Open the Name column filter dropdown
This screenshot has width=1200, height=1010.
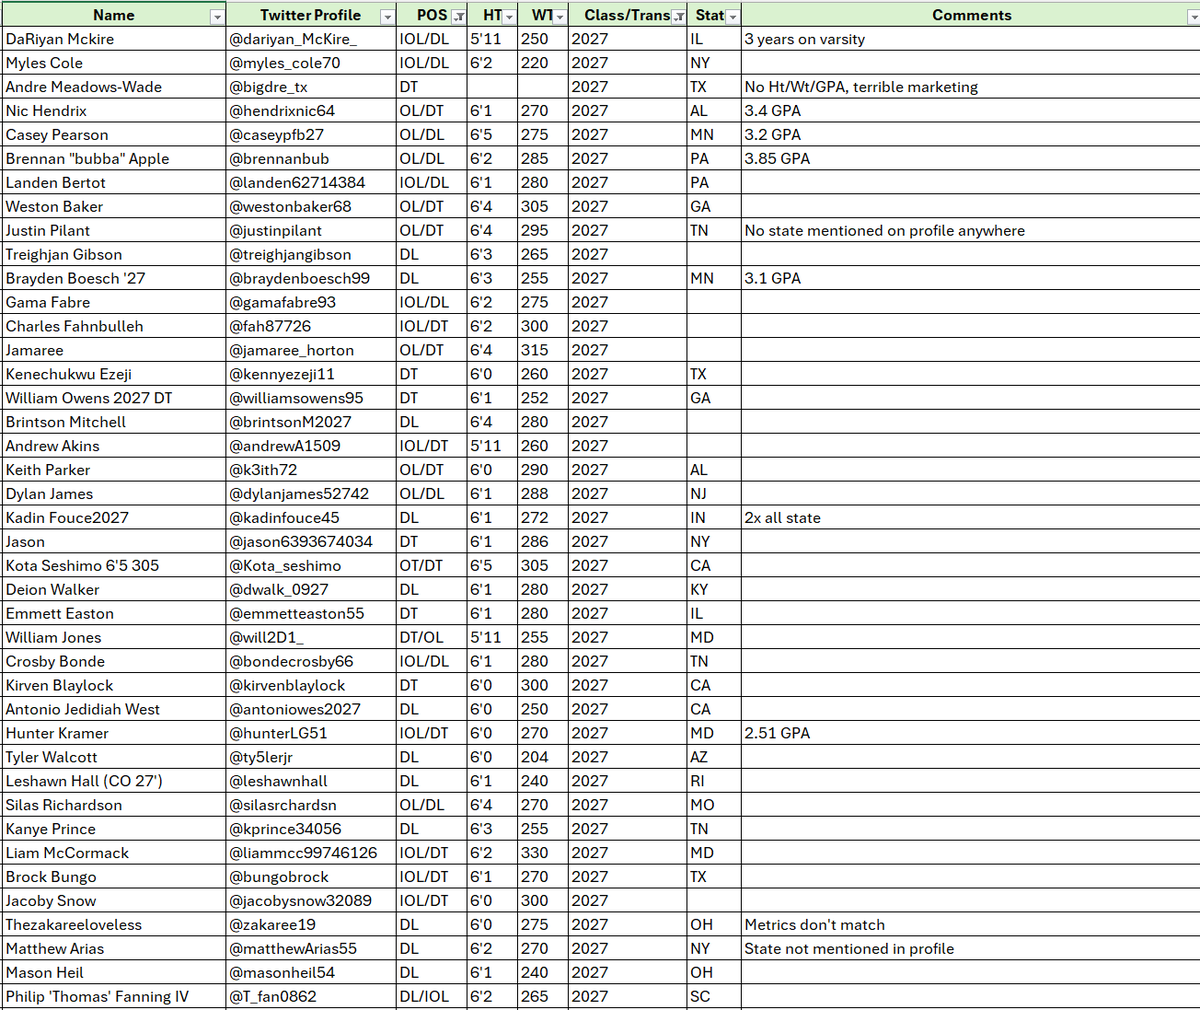[x=217, y=17]
